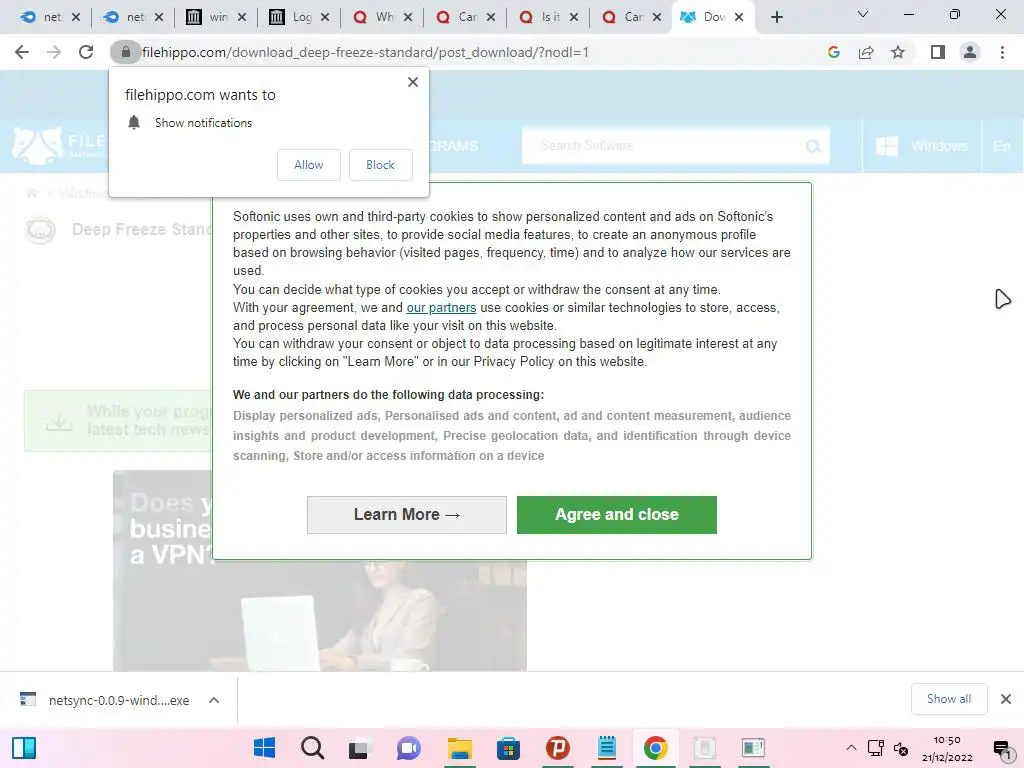
Task: Open taskbar Search
Action: click(312, 748)
